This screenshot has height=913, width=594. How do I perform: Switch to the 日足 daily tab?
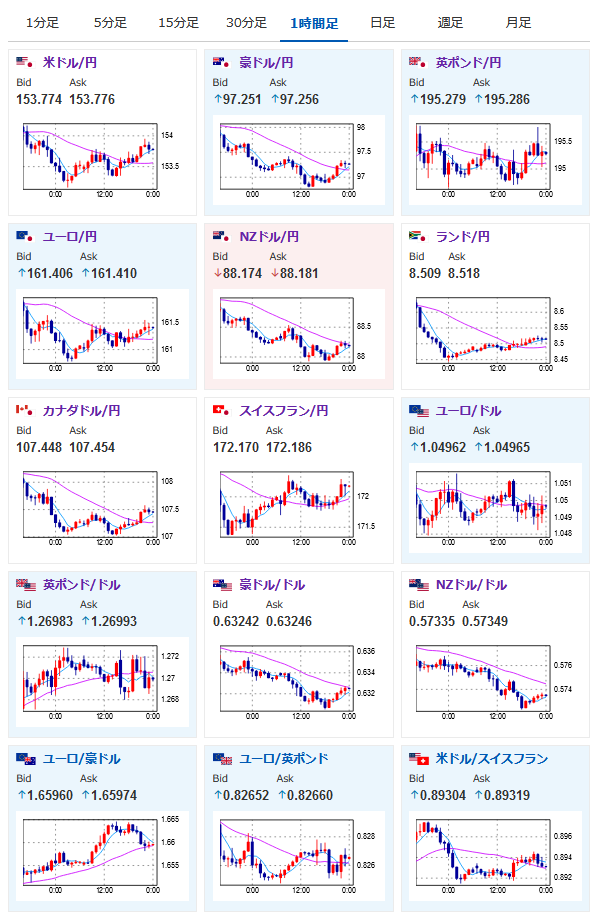383,23
